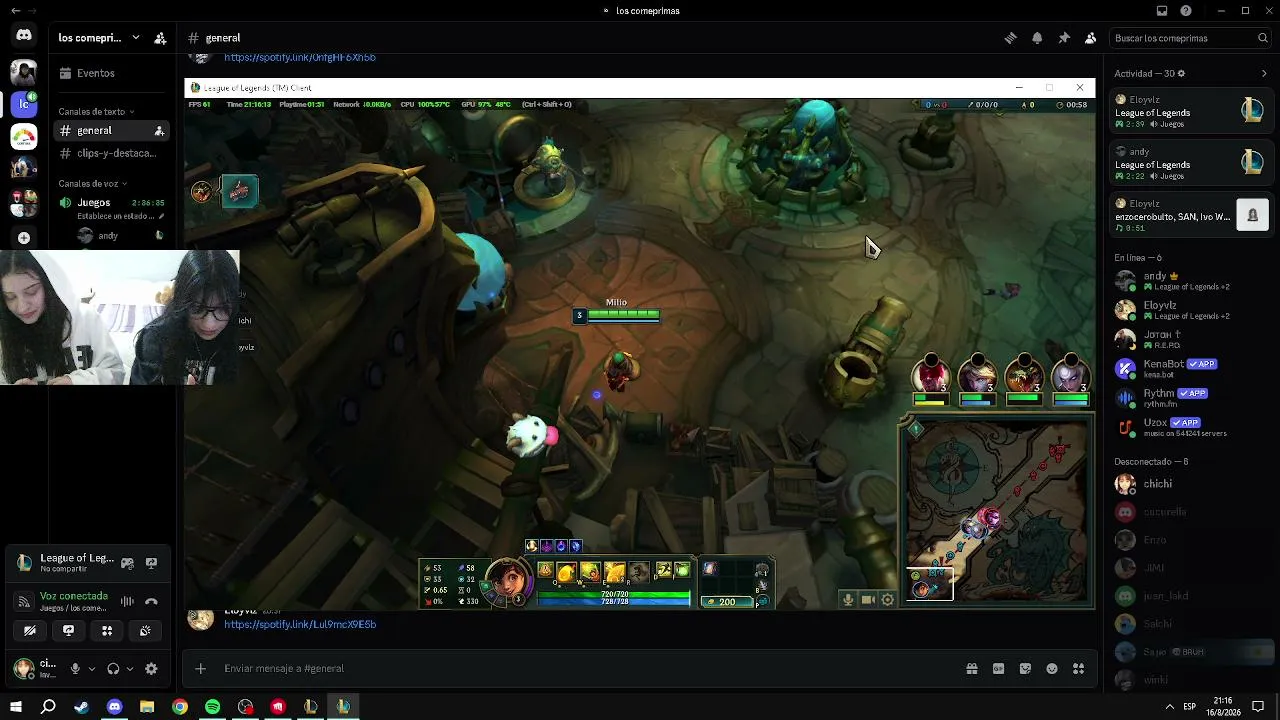Viewport: 1280px width, 720px height.
Task: Open voice connection details signal icon
Action: [x=24, y=601]
